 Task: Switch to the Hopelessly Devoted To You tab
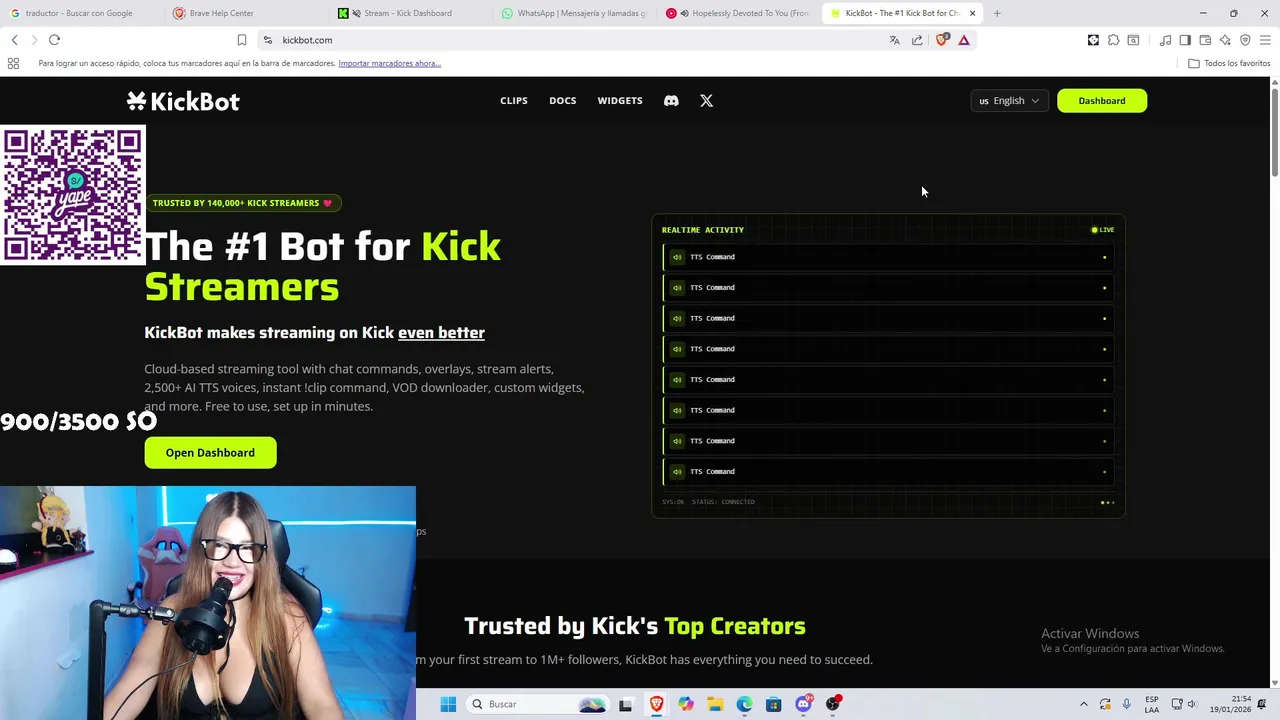[738, 13]
